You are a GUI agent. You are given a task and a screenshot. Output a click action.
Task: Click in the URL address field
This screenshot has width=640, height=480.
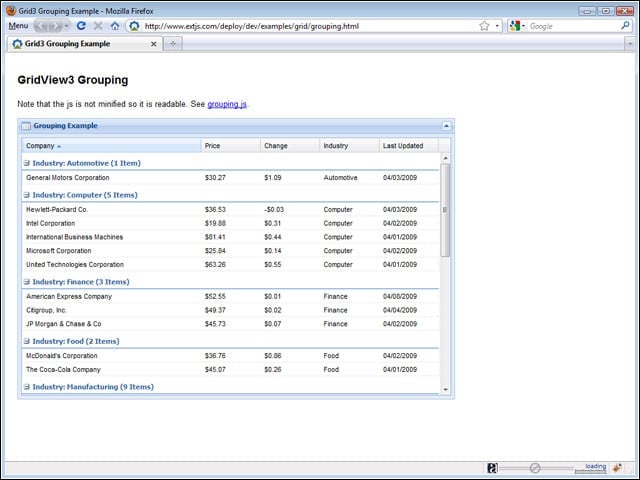coord(310,26)
